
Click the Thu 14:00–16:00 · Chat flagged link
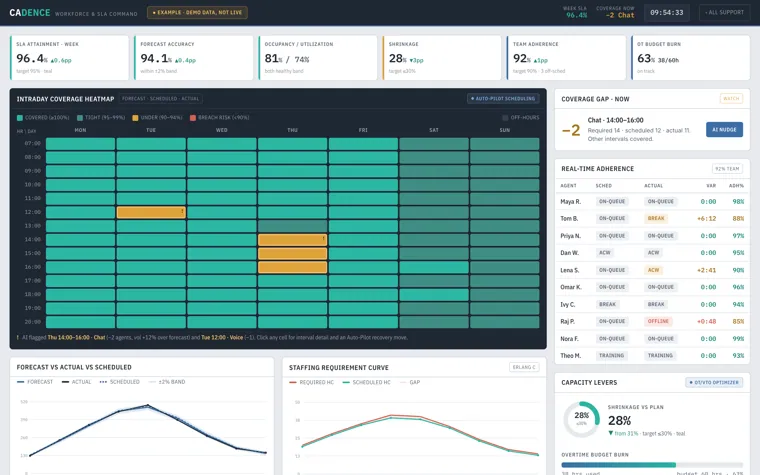coord(76,337)
